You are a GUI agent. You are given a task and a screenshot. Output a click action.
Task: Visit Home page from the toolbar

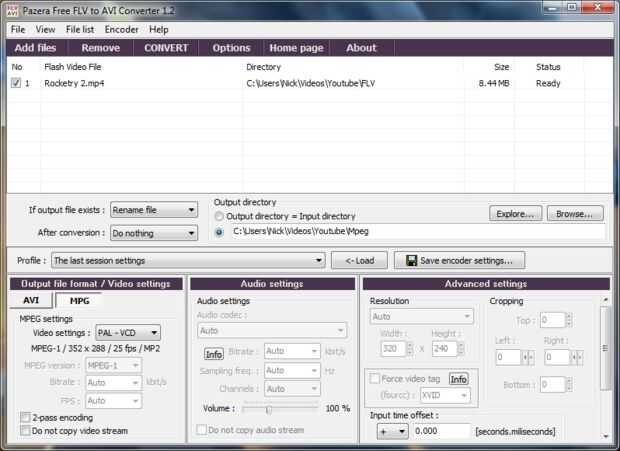click(296, 48)
